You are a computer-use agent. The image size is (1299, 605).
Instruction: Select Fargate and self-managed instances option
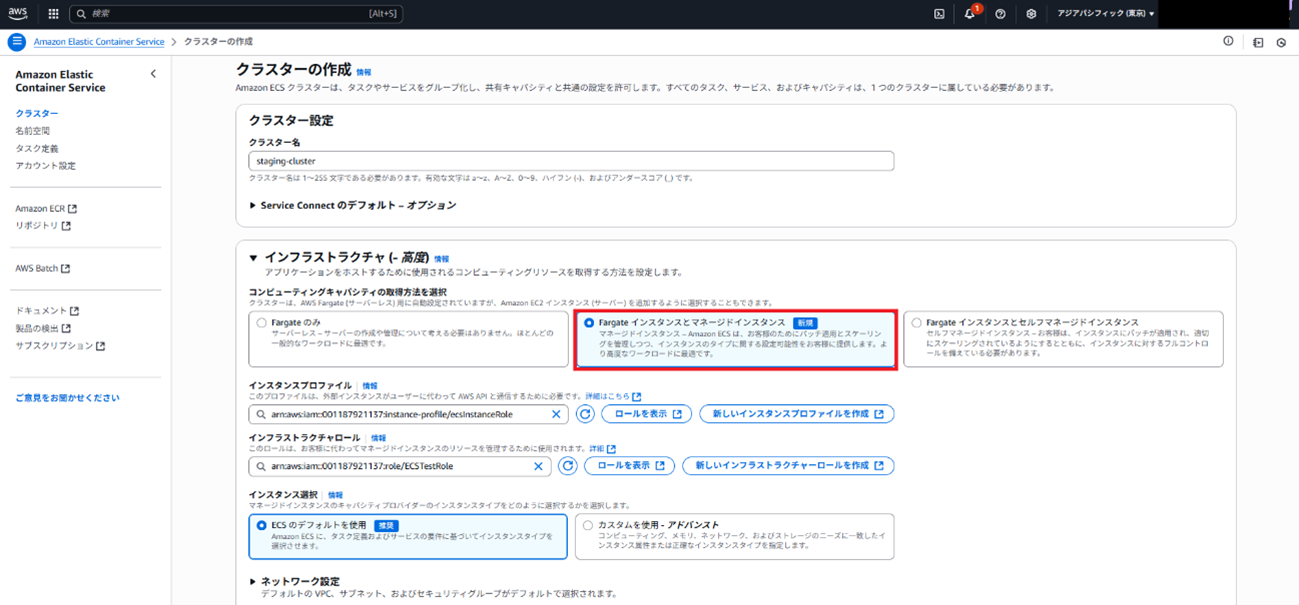tap(917, 323)
